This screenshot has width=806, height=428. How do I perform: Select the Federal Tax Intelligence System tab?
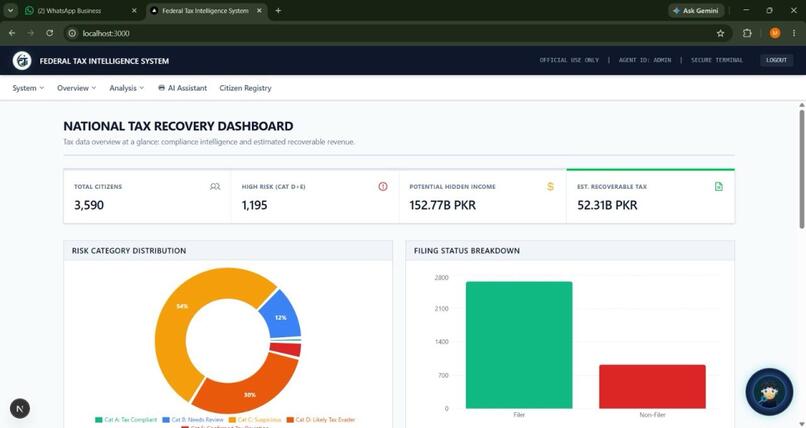click(x=205, y=11)
